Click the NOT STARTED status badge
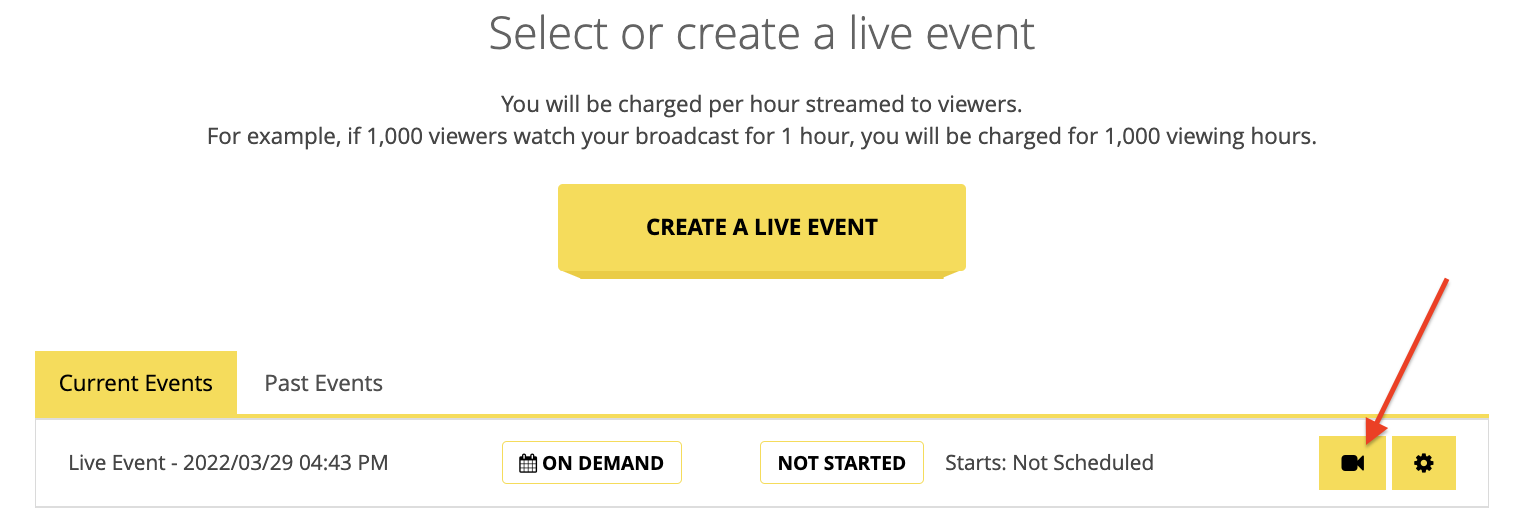This screenshot has width=1526, height=508. coord(842,463)
